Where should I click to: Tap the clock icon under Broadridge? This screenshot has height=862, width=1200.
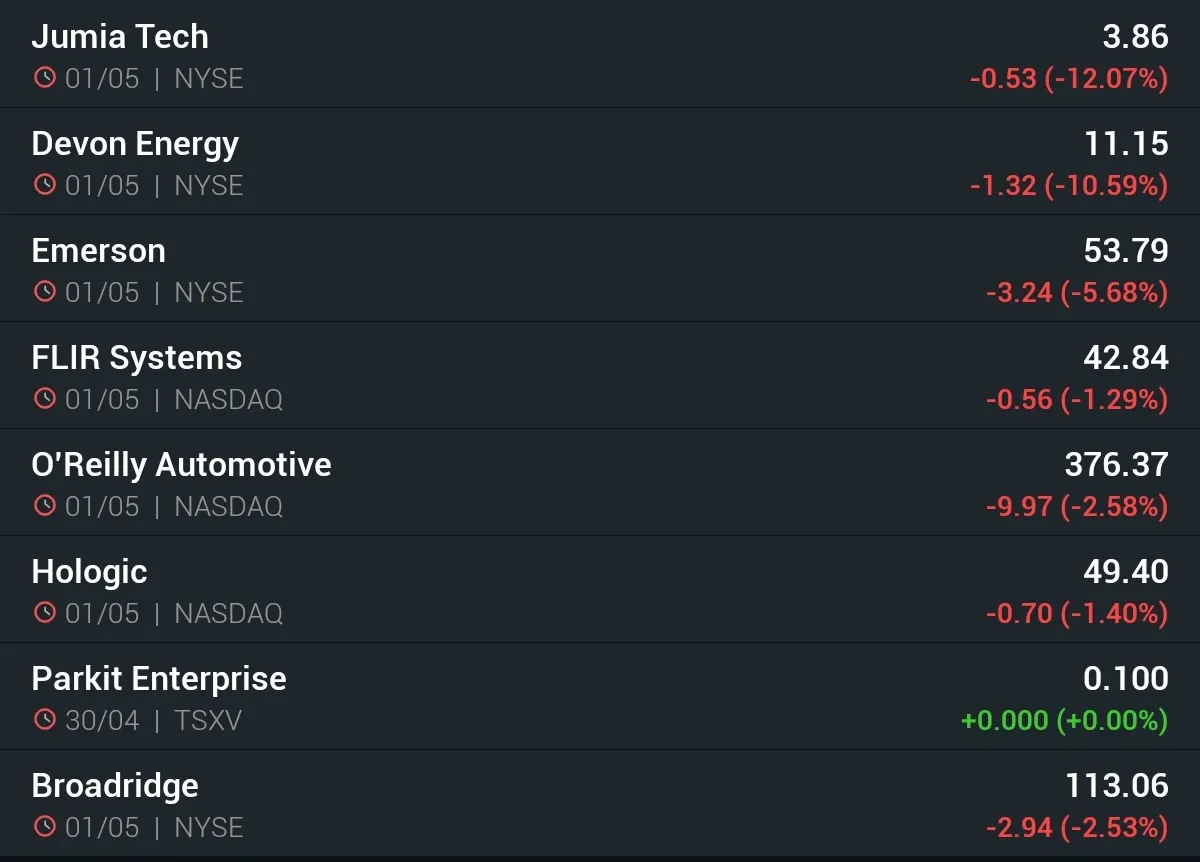(45, 827)
